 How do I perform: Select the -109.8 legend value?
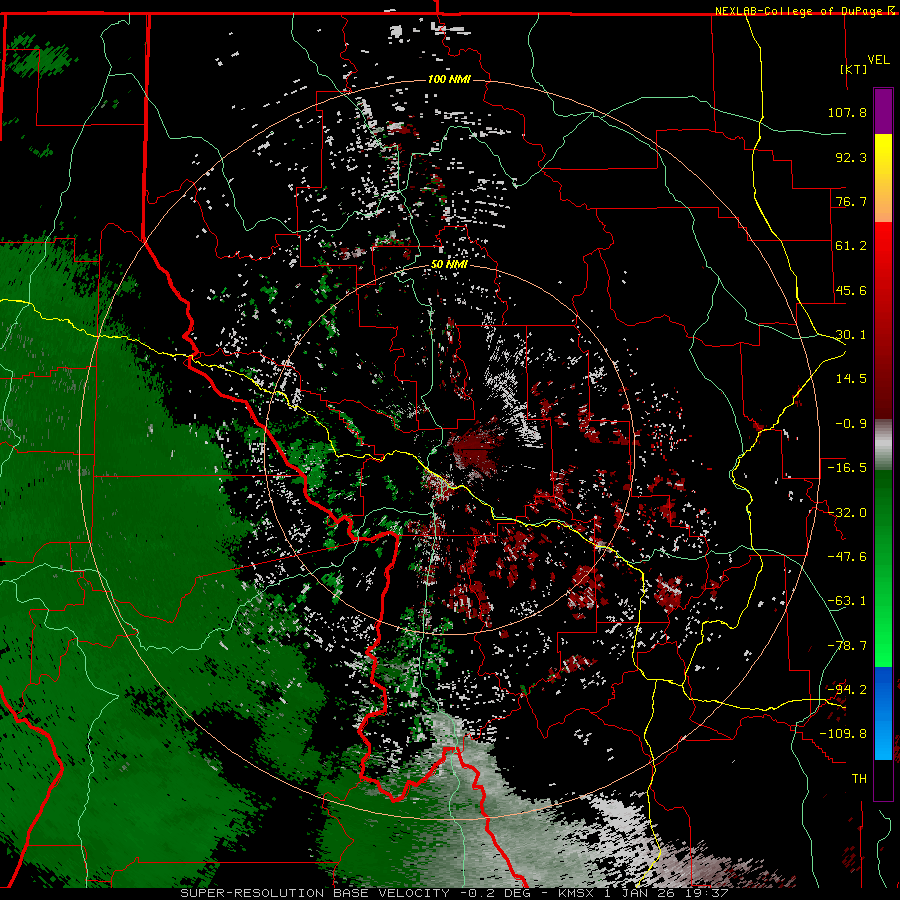click(x=843, y=734)
